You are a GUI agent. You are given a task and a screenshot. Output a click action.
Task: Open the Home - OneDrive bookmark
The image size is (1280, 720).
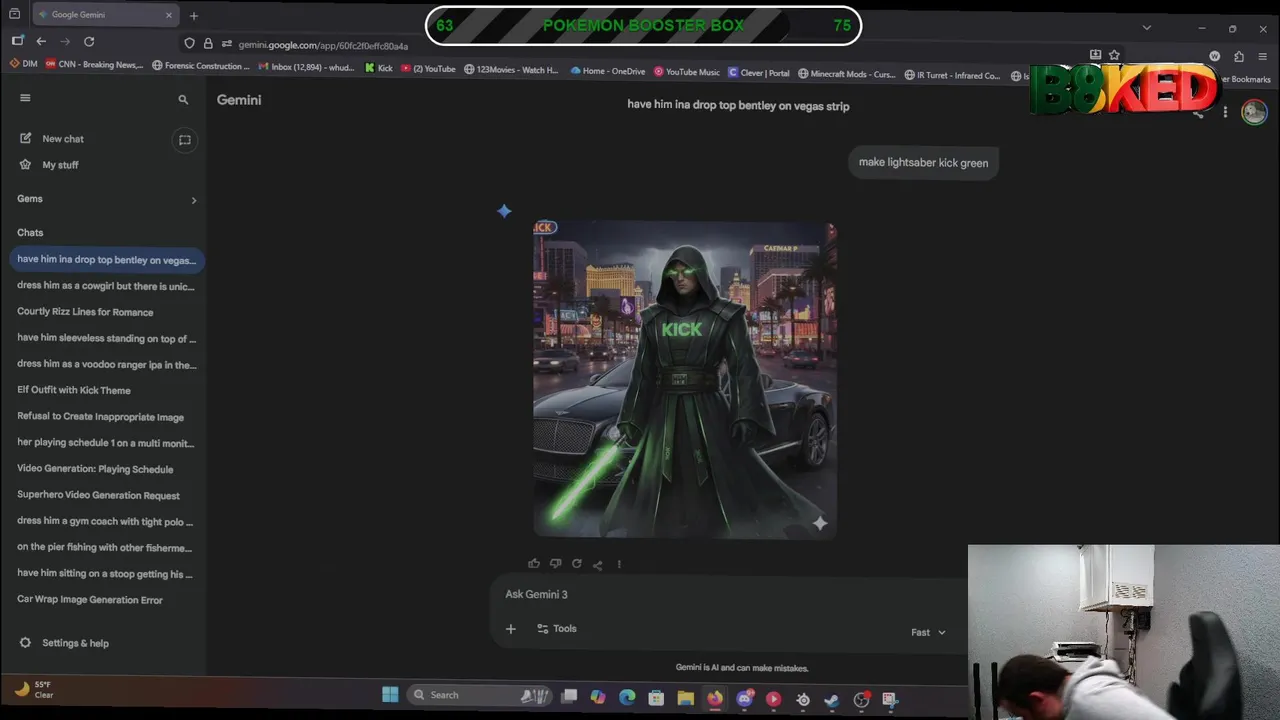[x=607, y=71]
